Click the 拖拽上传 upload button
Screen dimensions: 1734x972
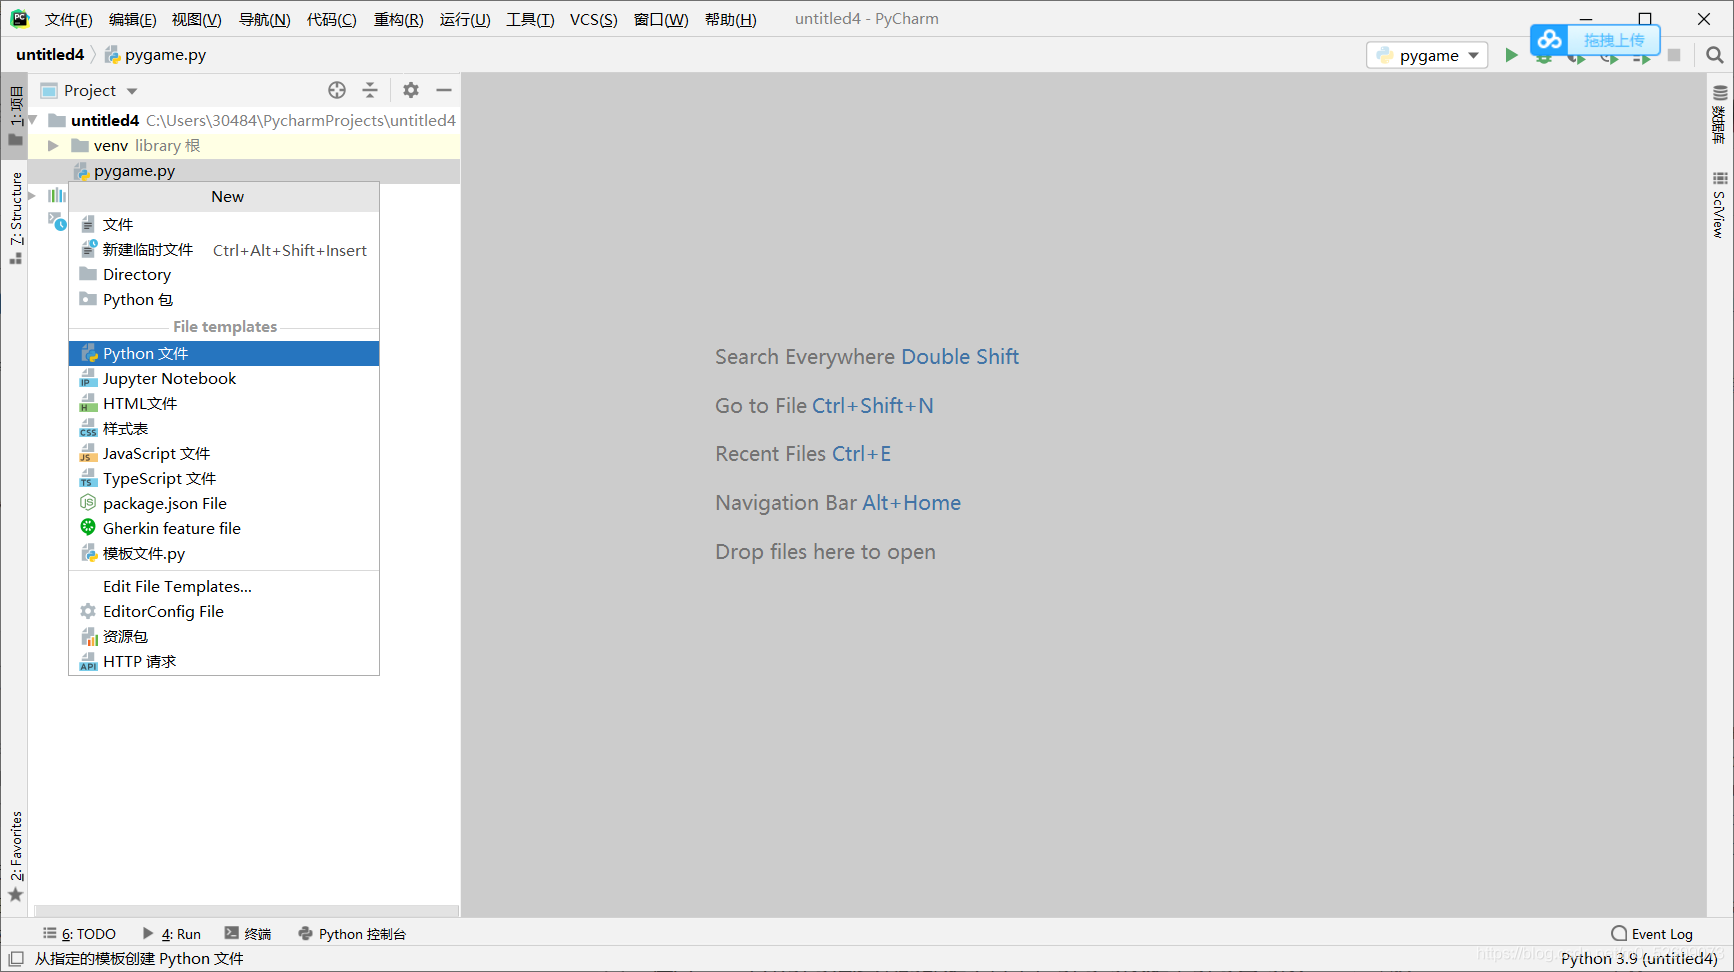point(1613,40)
